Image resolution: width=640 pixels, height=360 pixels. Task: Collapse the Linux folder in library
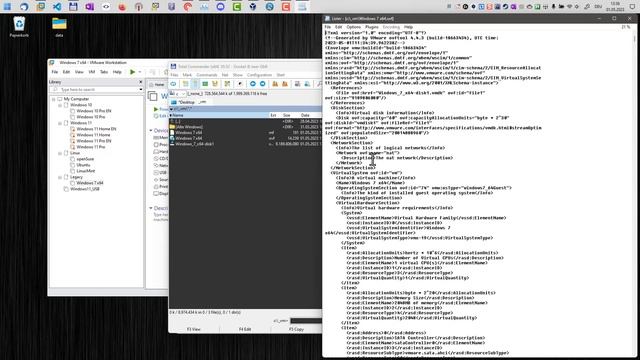[60, 153]
